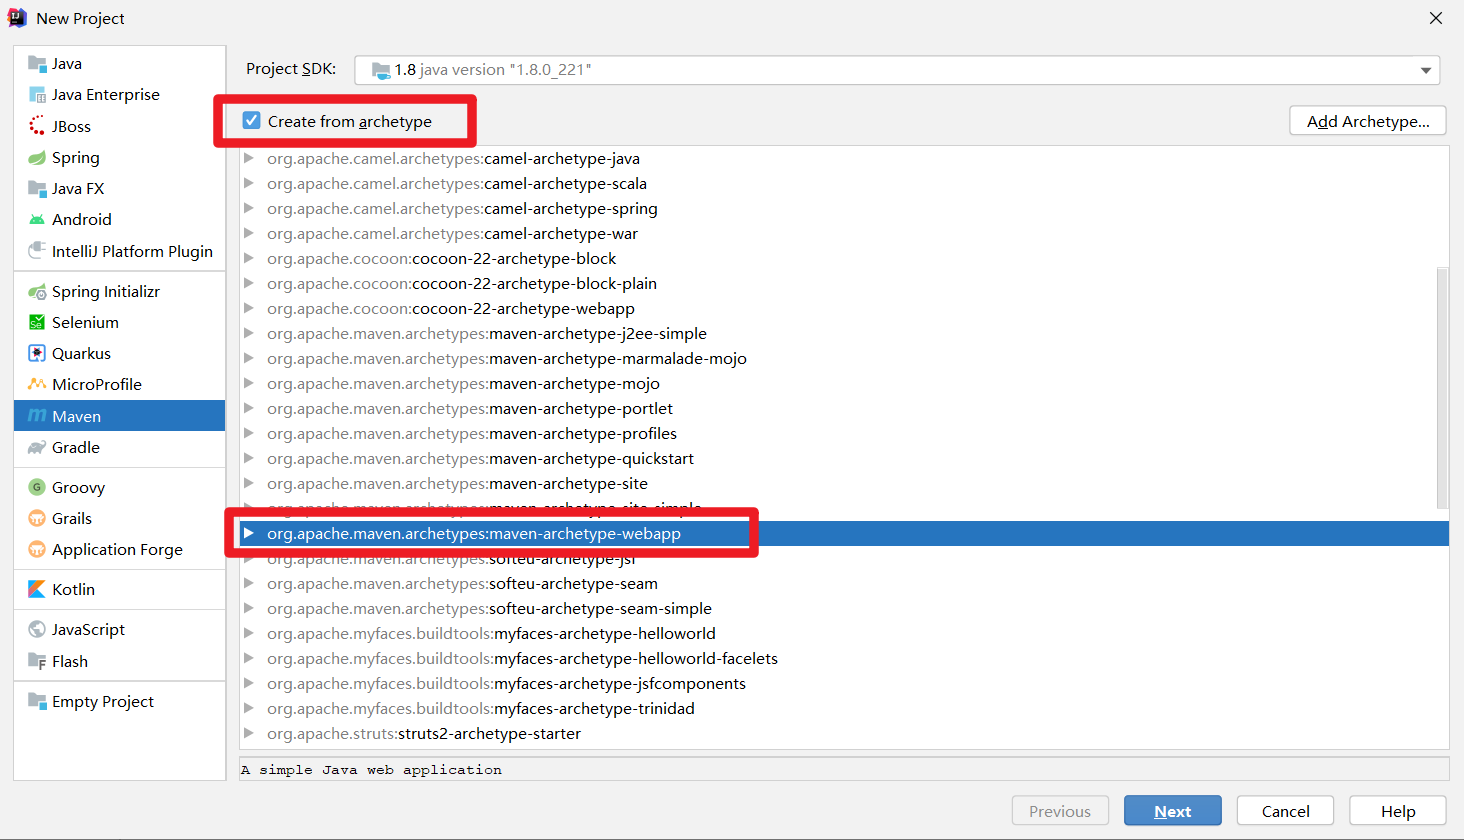
Task: Expand camel-archetype-scala node
Action: 249,183
